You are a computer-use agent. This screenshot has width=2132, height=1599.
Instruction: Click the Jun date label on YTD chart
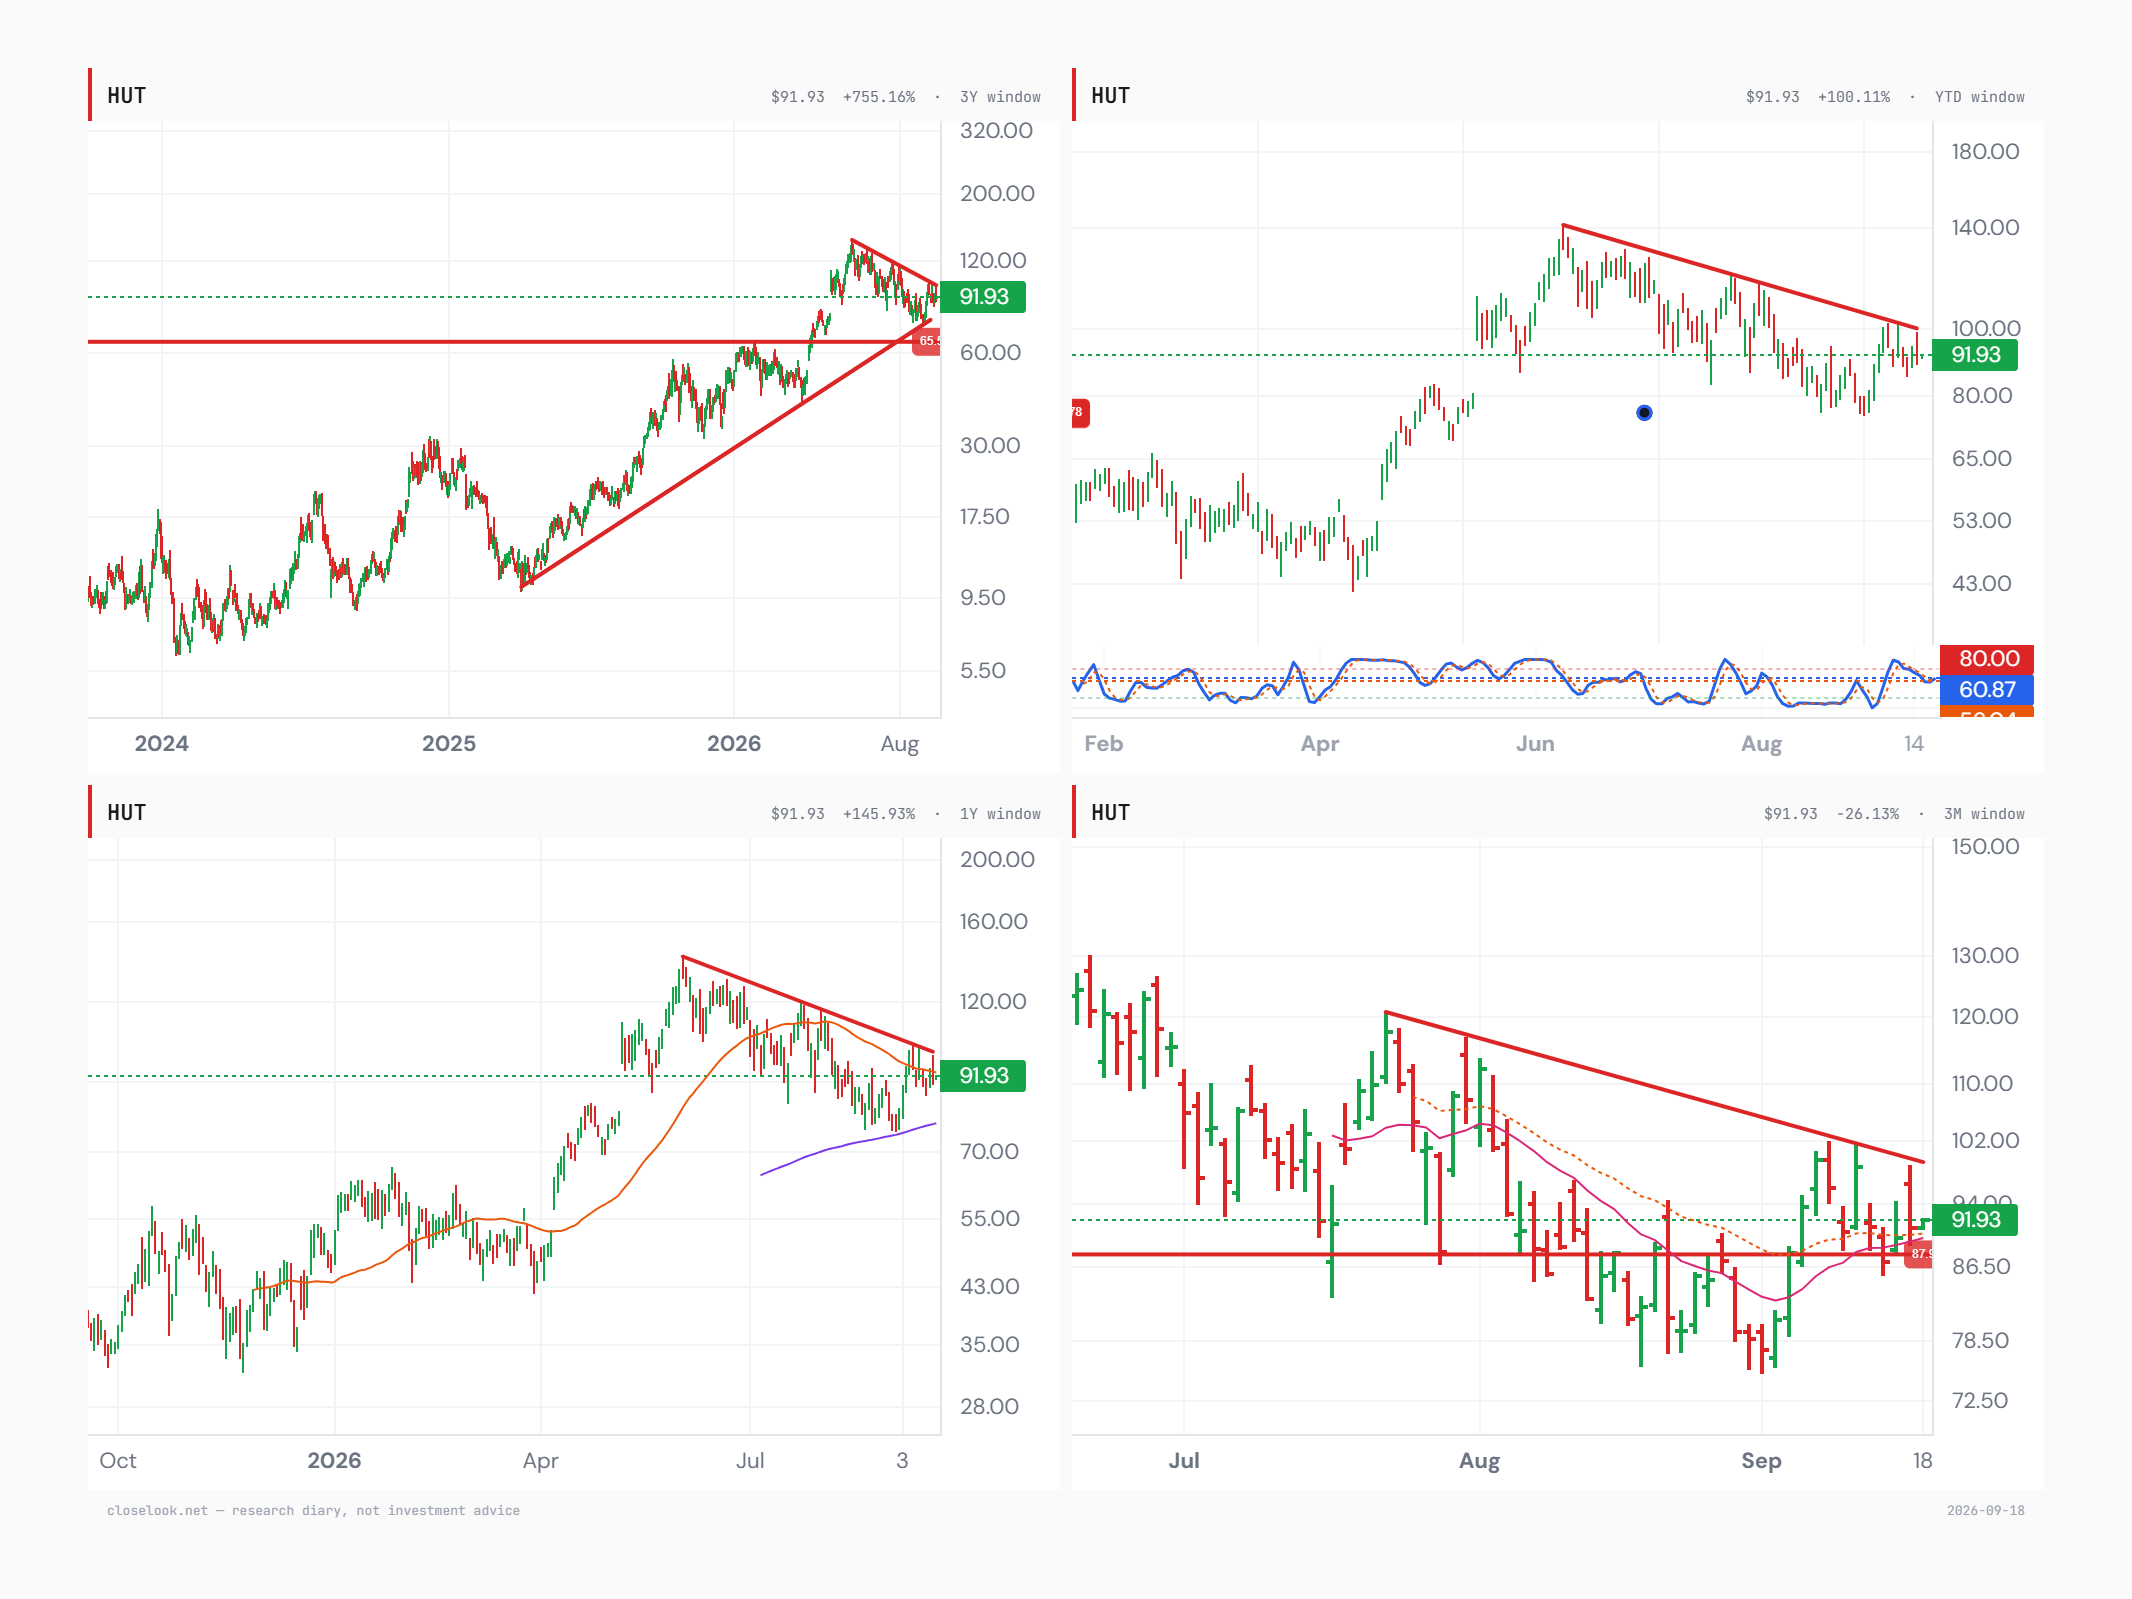(x=1534, y=744)
